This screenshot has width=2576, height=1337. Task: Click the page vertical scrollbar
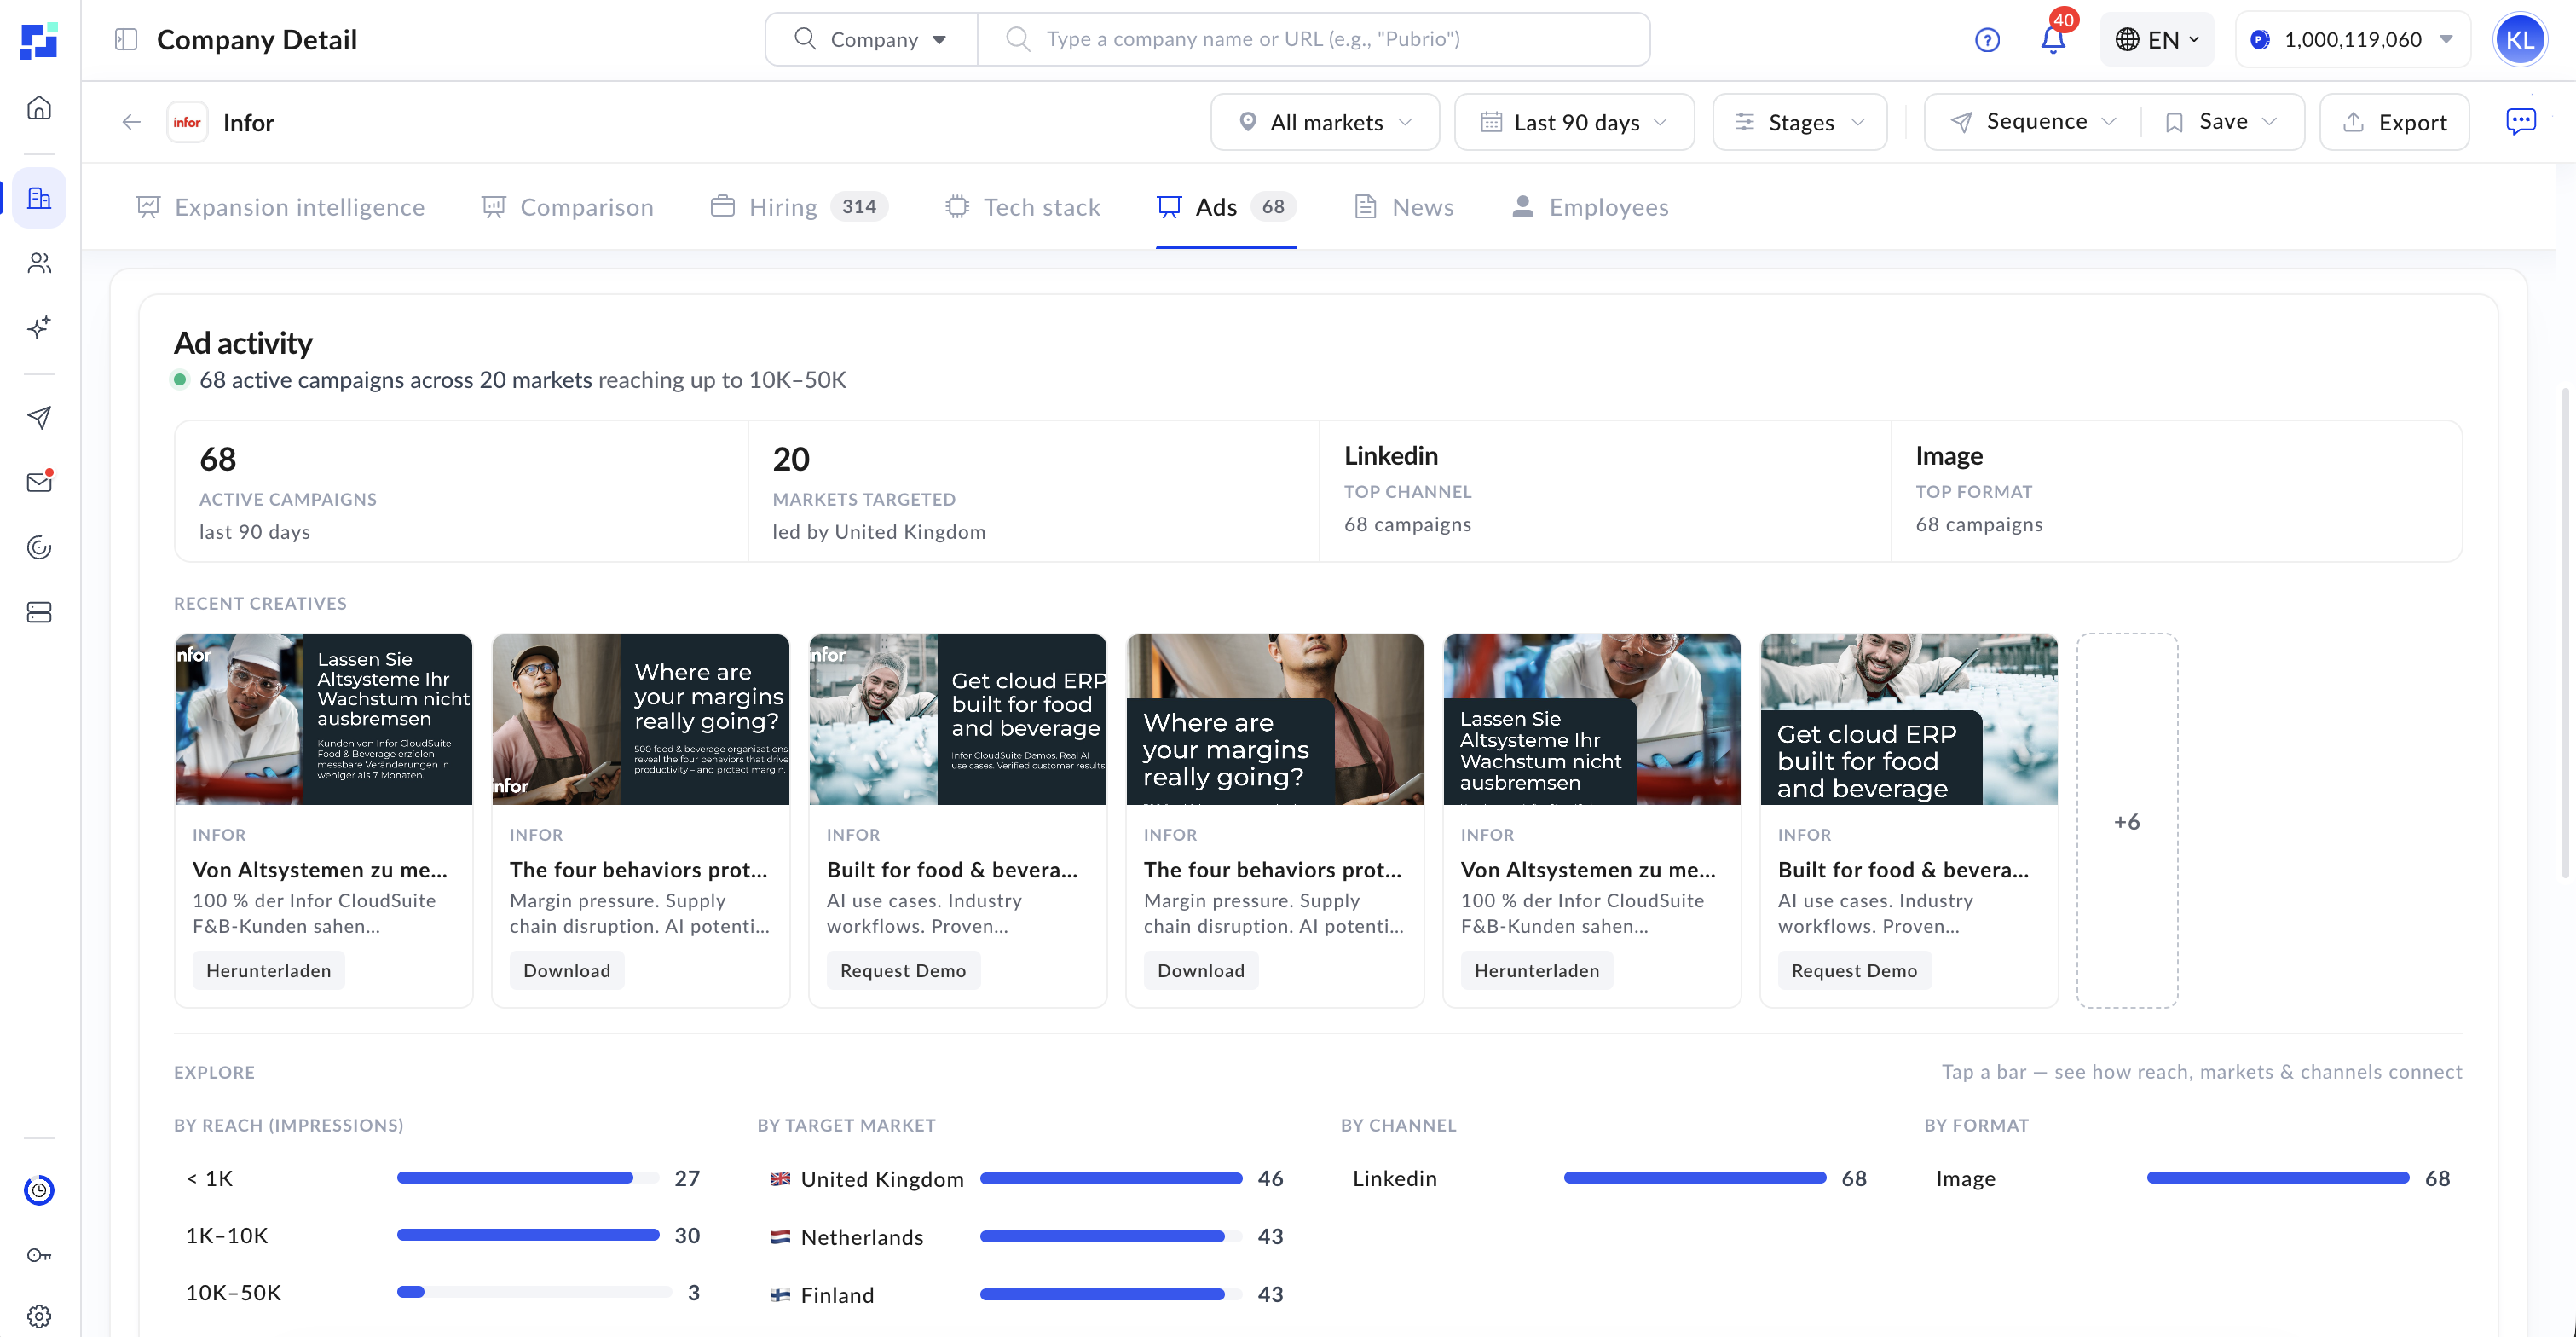click(2566, 632)
